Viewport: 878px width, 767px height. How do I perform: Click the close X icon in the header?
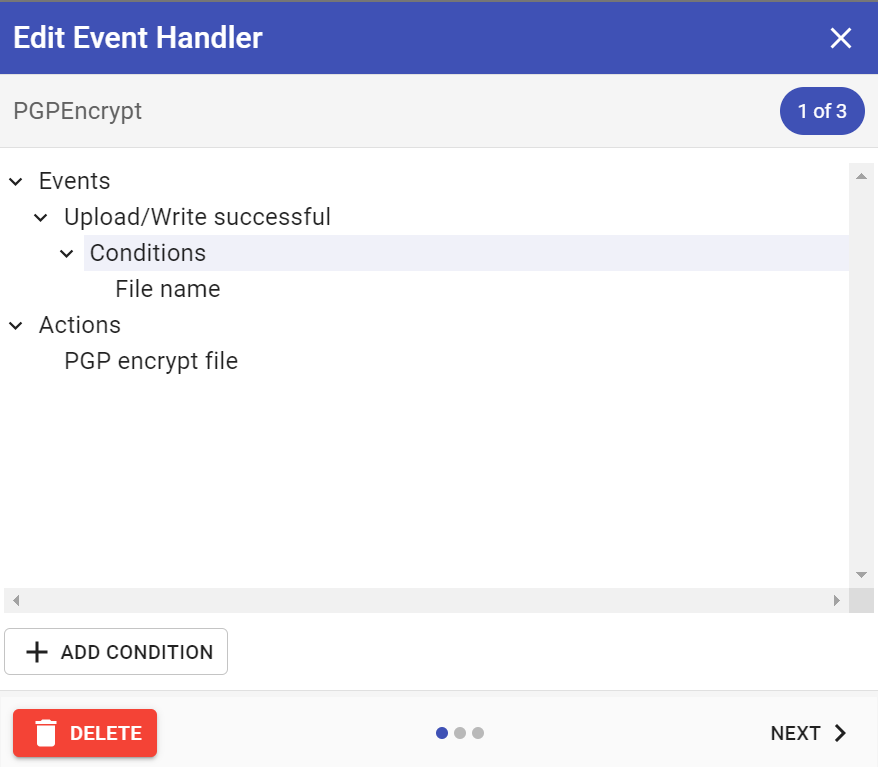click(841, 38)
